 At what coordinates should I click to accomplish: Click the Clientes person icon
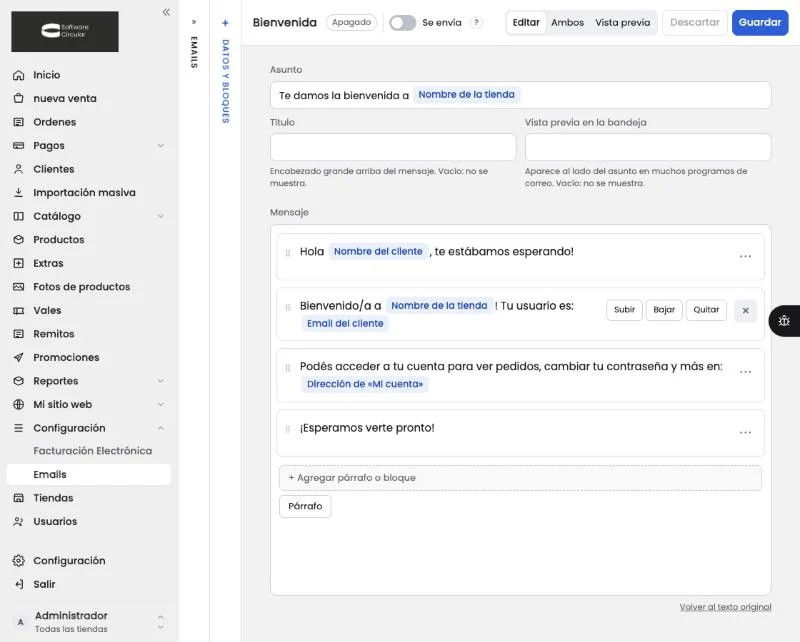pos(18,169)
